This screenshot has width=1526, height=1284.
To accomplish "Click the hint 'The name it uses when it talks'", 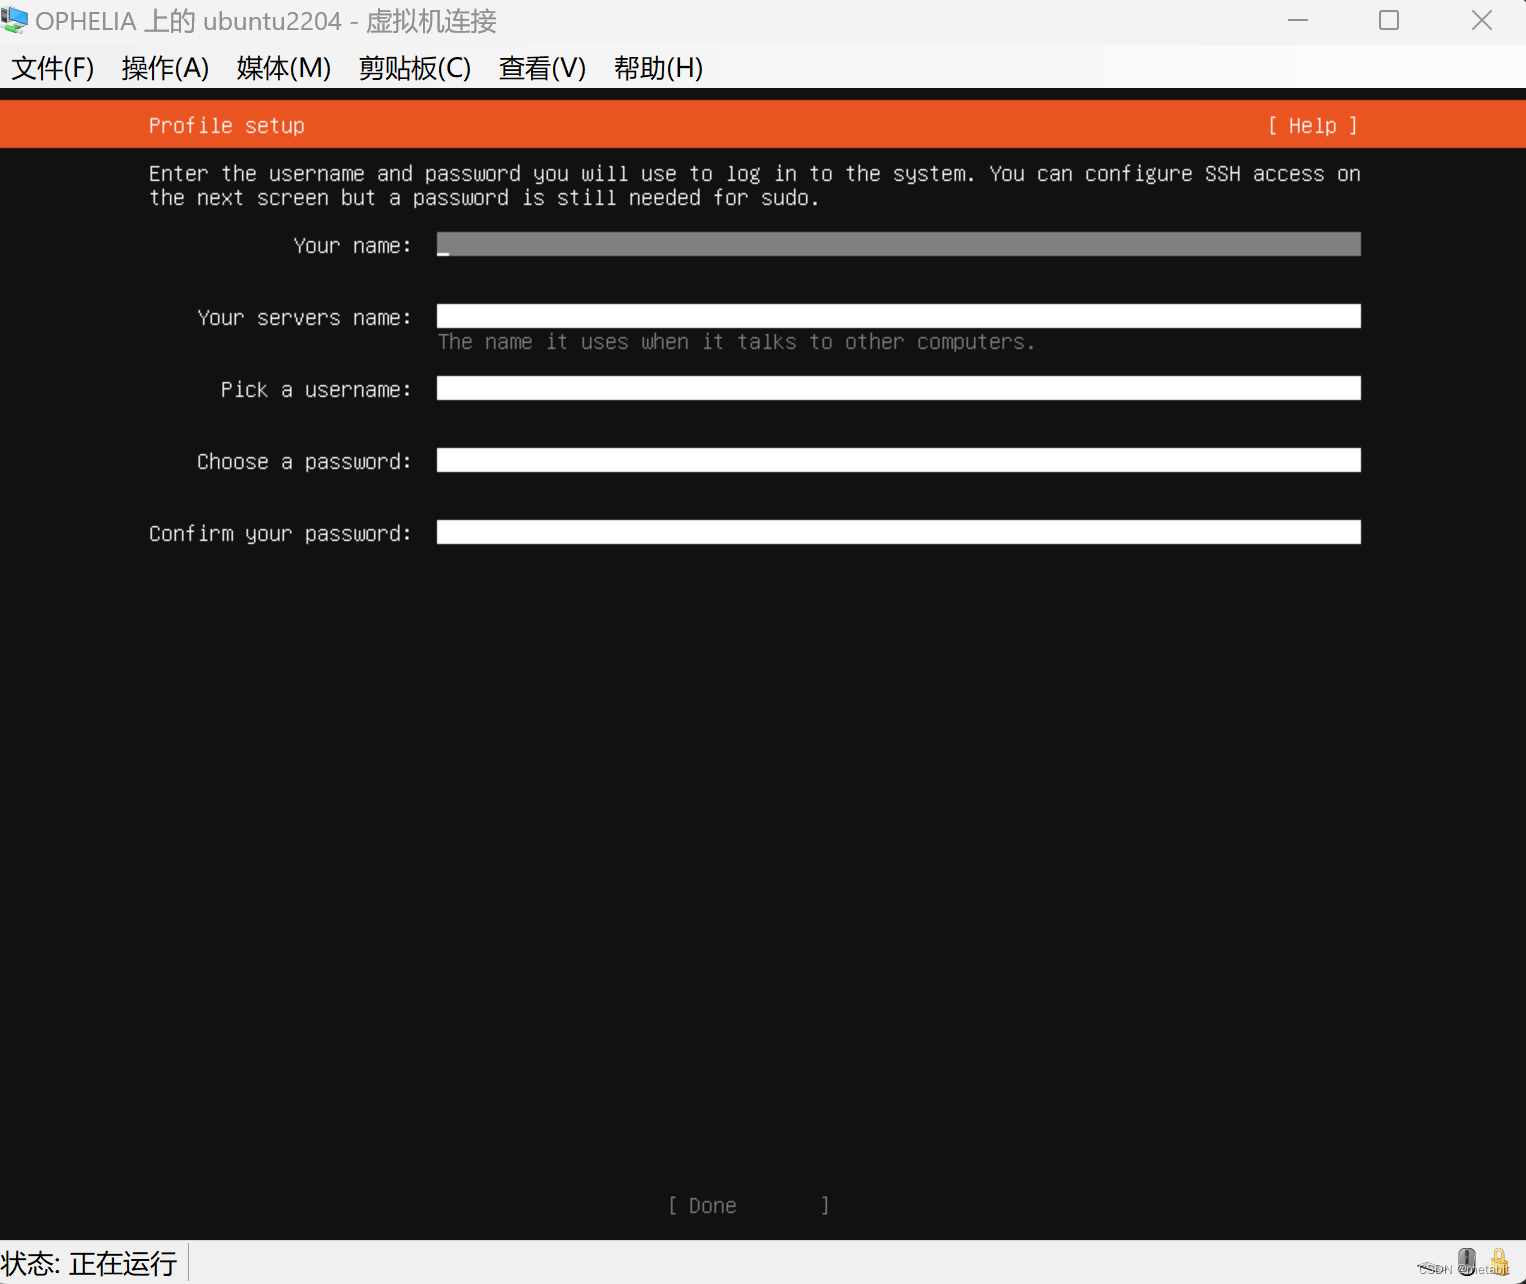I will (737, 342).
